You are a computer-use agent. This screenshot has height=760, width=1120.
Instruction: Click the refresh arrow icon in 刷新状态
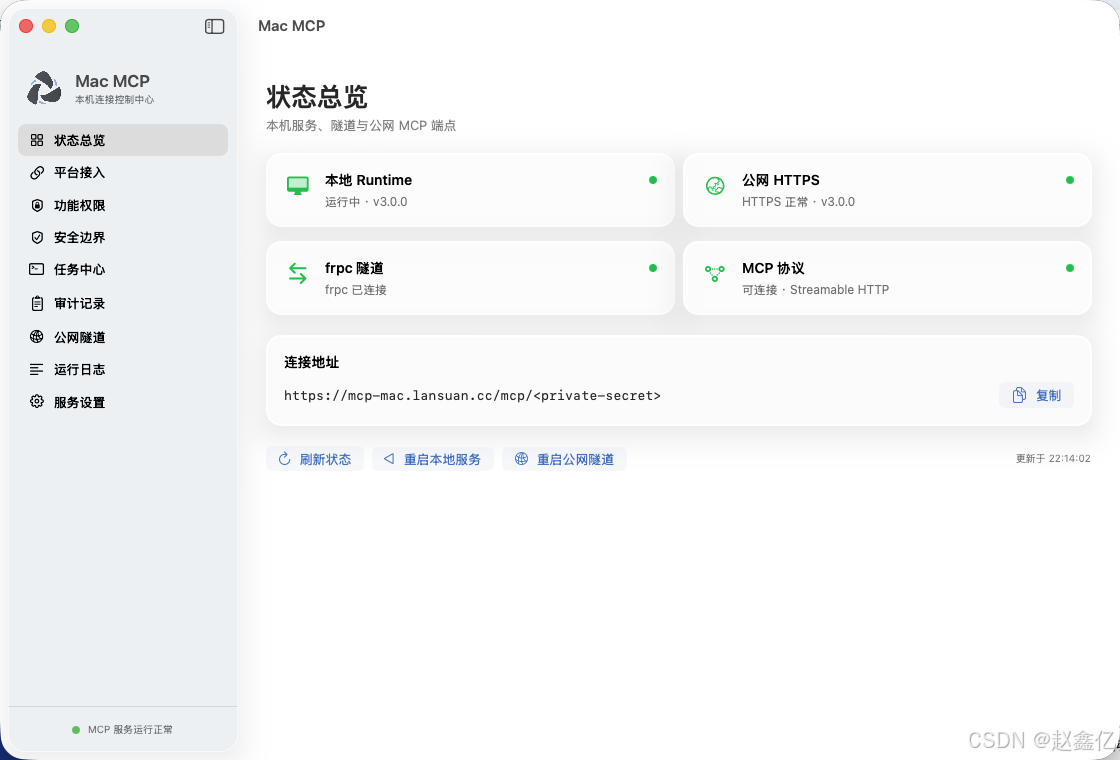click(284, 459)
